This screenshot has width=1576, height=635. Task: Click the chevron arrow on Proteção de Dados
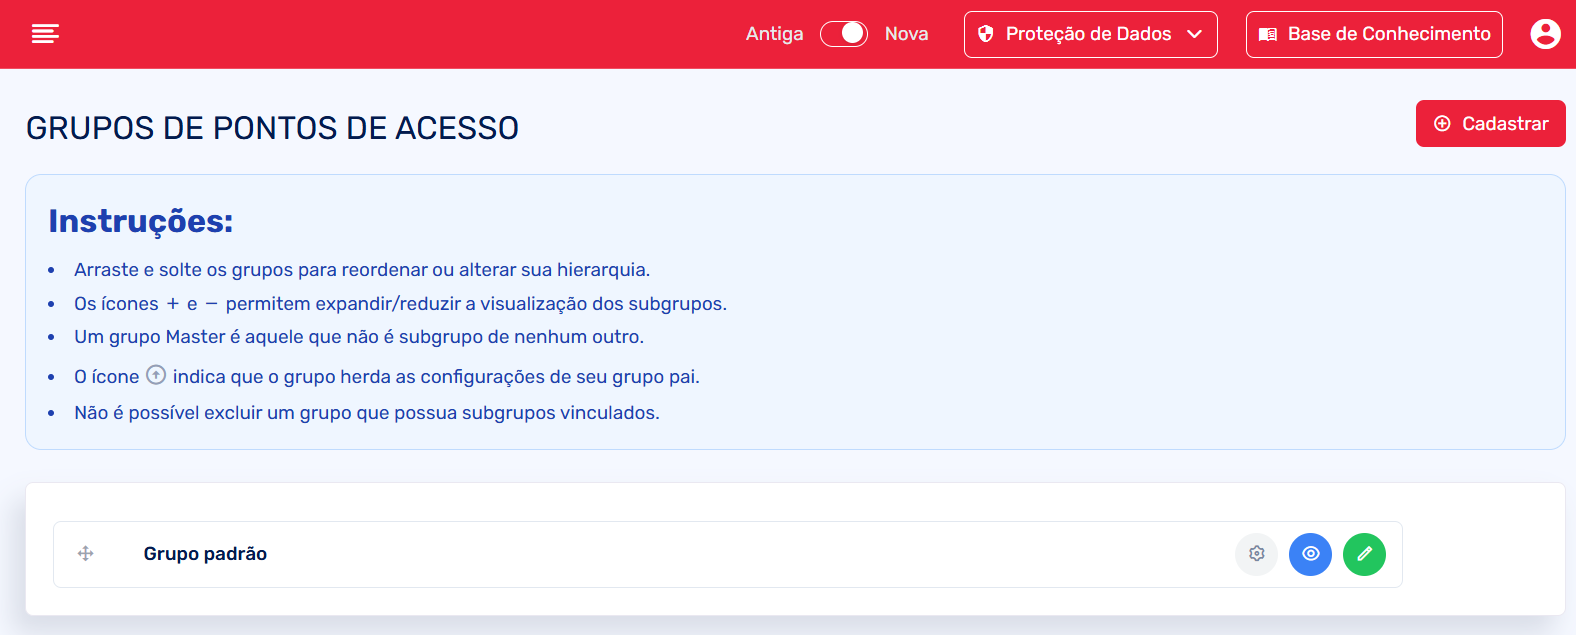click(x=1194, y=34)
